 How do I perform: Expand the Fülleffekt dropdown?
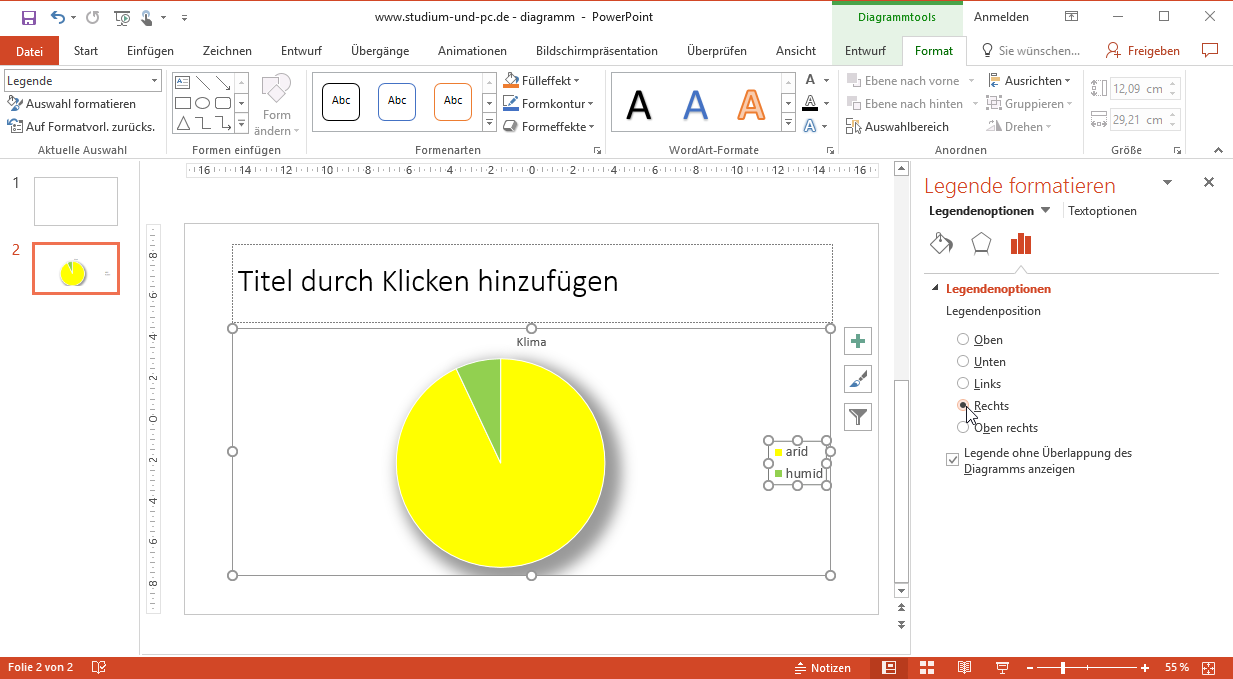[576, 81]
